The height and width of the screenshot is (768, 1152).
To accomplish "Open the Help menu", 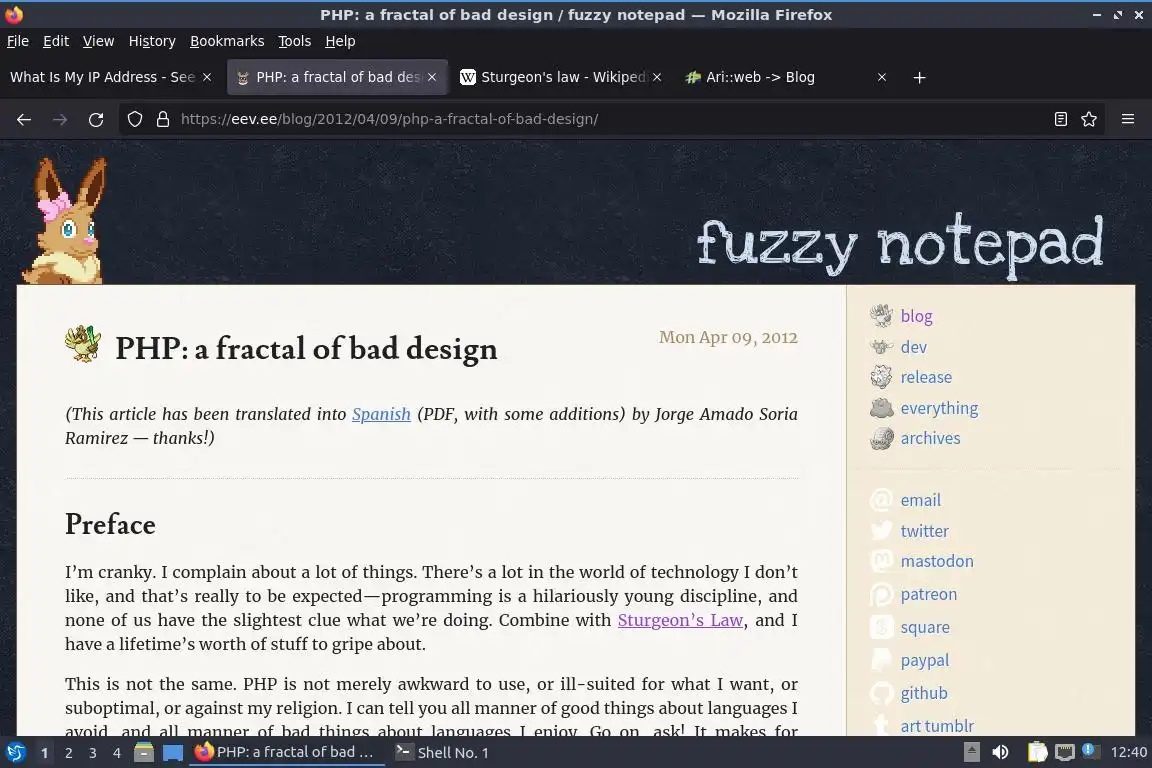I will click(340, 41).
